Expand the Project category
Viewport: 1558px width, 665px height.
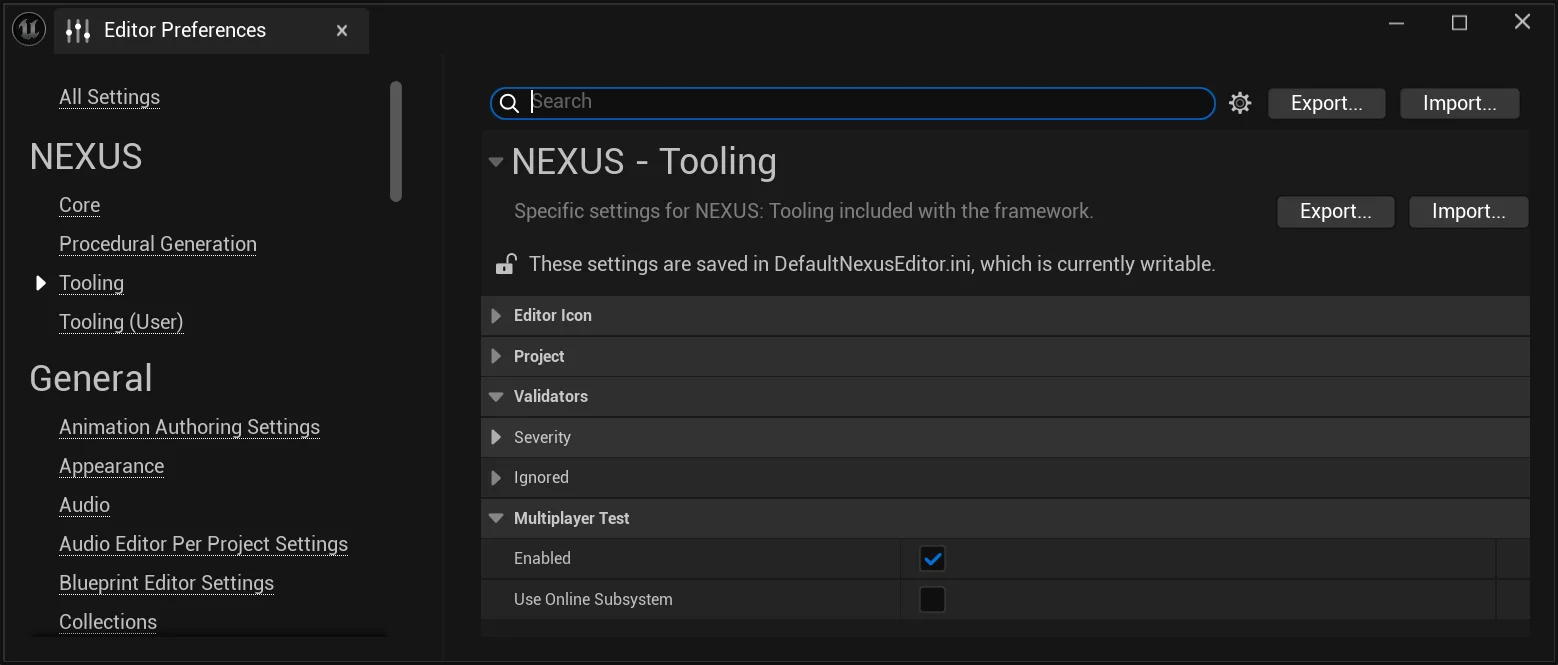click(x=496, y=356)
